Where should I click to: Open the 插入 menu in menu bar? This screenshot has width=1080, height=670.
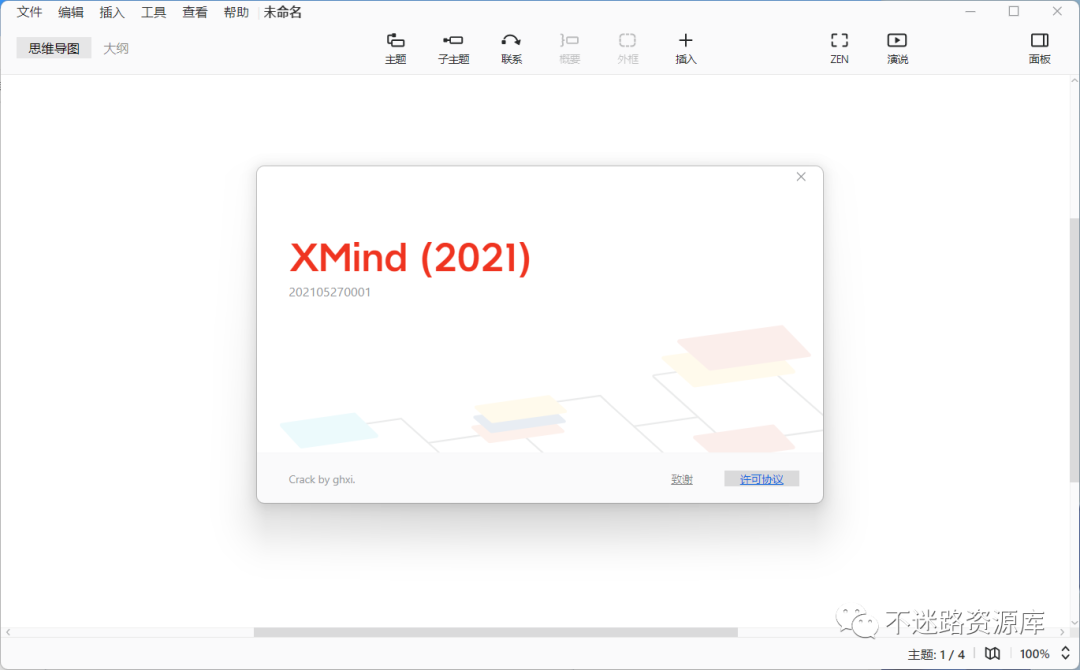pyautogui.click(x=112, y=12)
